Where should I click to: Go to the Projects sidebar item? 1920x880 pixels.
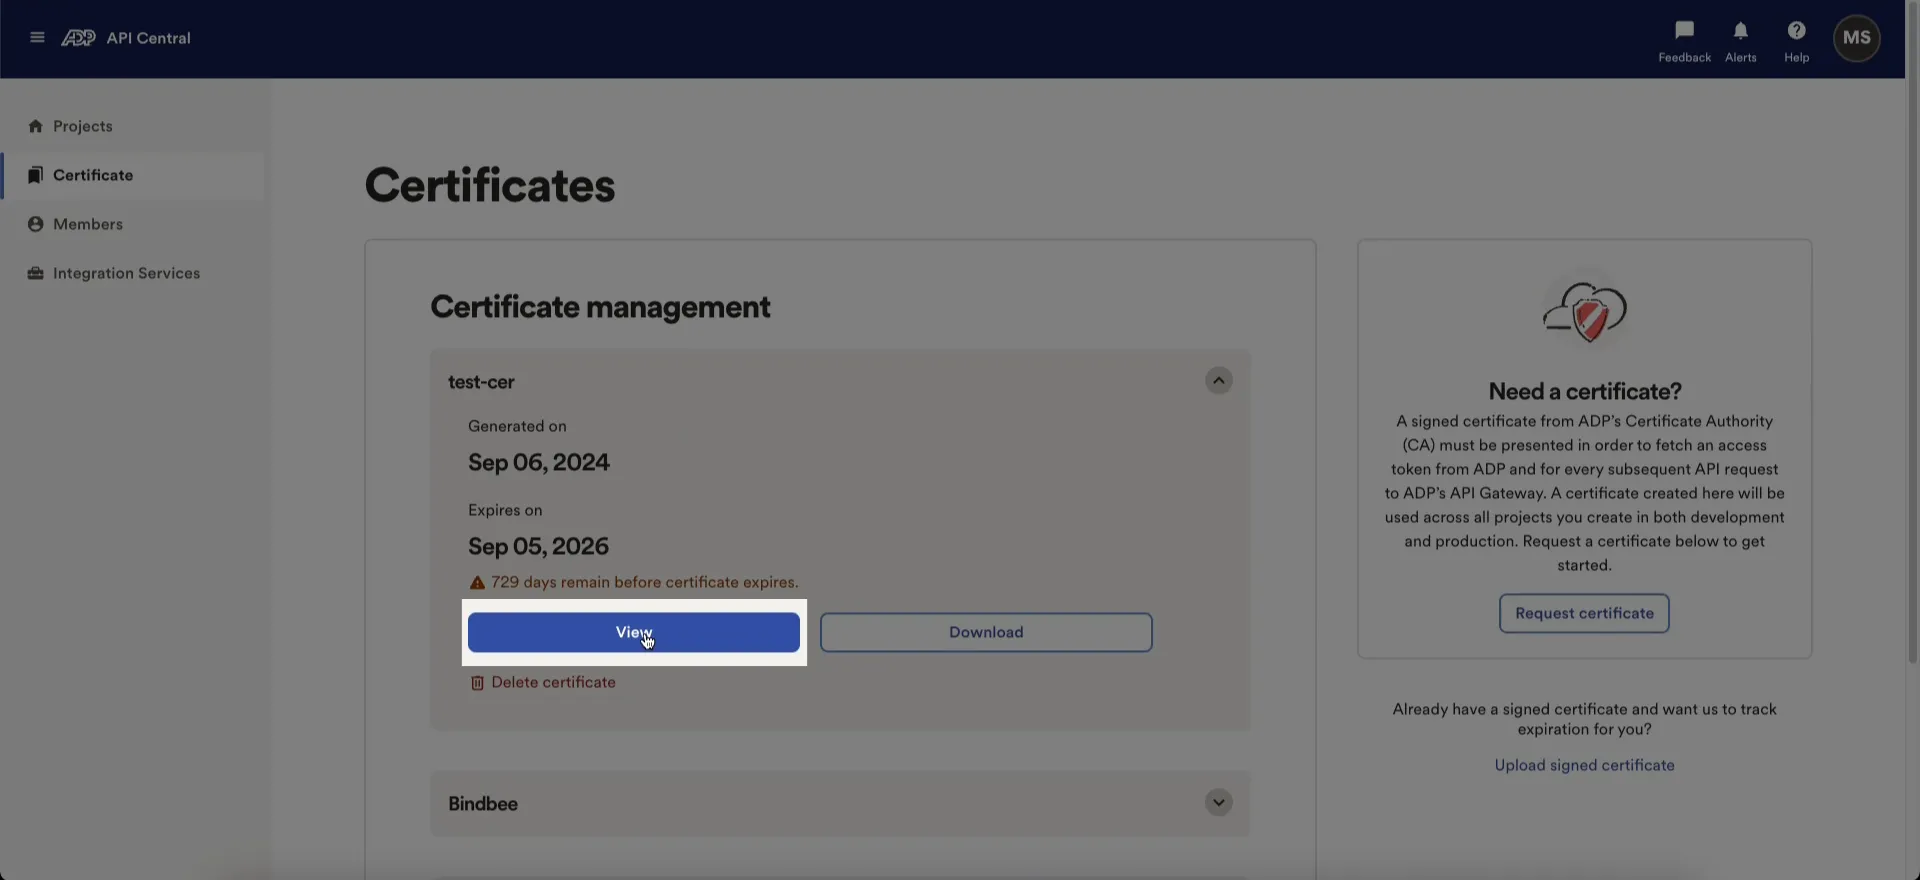tap(134, 126)
